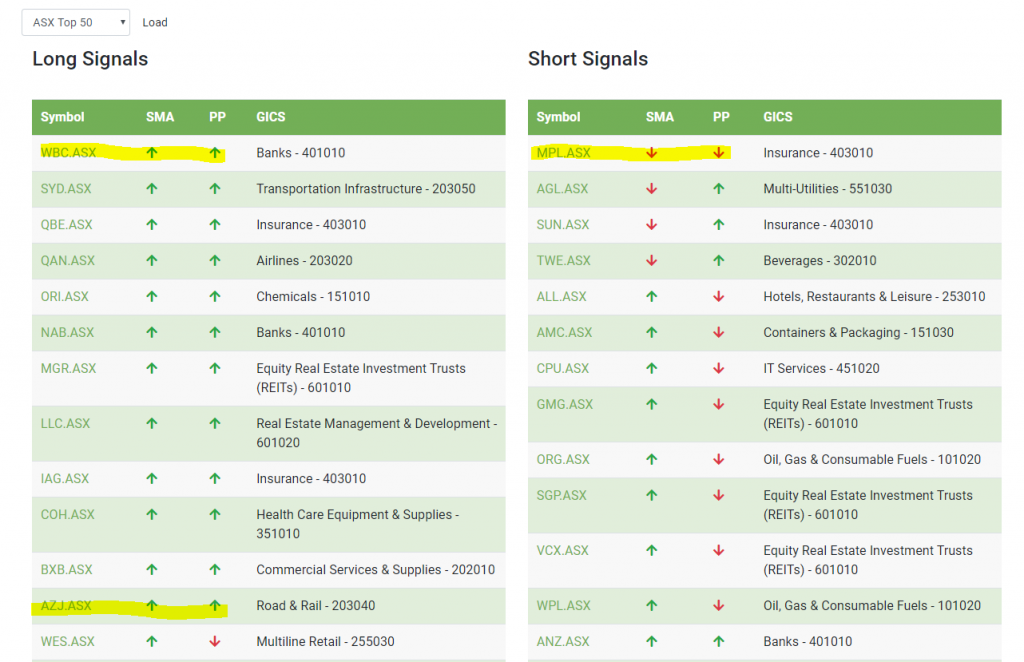Screen dimensions: 1024x662
Task: Click the green PP up arrow for AZJ.ASX
Action: click(x=215, y=605)
